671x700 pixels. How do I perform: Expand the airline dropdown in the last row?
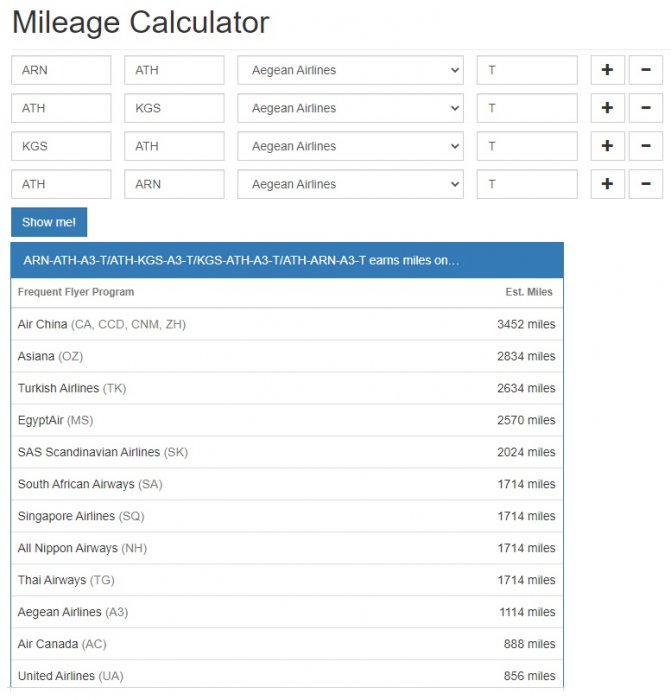pyautogui.click(x=350, y=184)
